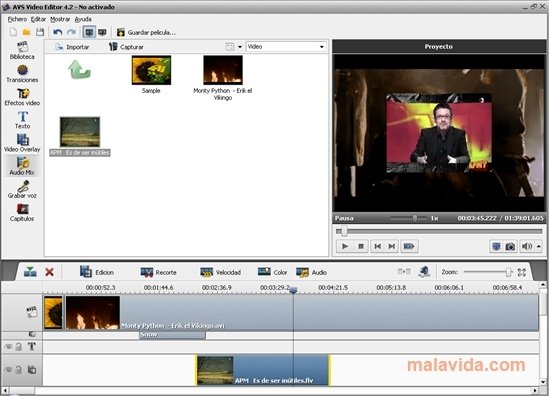Open the Transiciones panel
Screen dimensions: 549x396
(22, 74)
